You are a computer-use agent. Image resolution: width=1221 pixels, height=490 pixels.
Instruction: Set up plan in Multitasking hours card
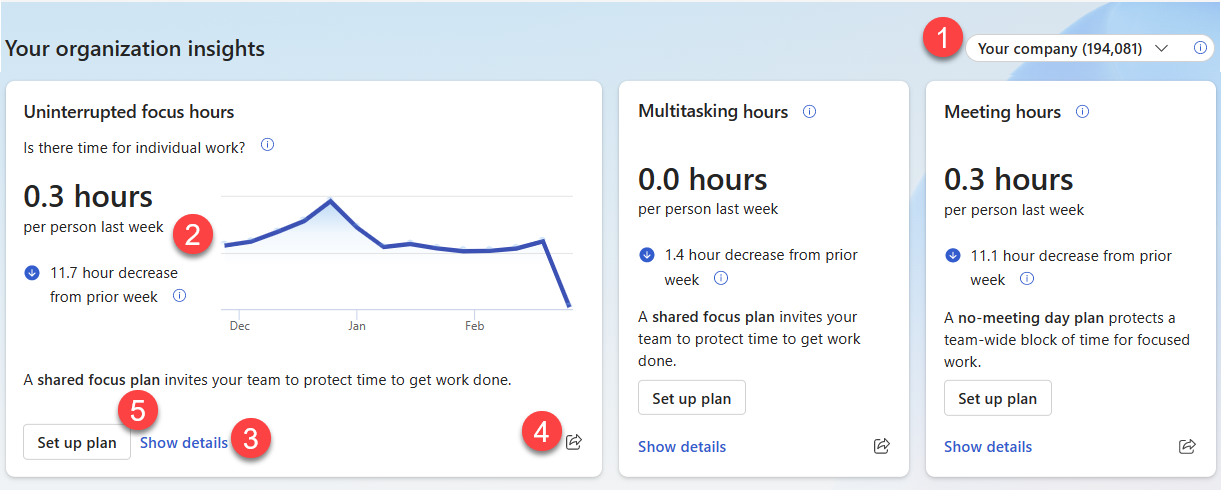click(x=692, y=398)
